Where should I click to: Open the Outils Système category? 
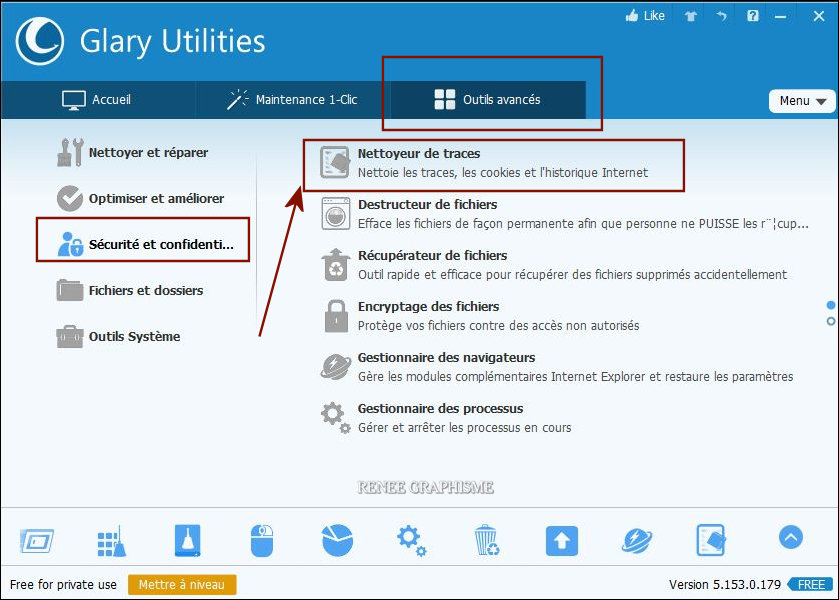point(118,337)
